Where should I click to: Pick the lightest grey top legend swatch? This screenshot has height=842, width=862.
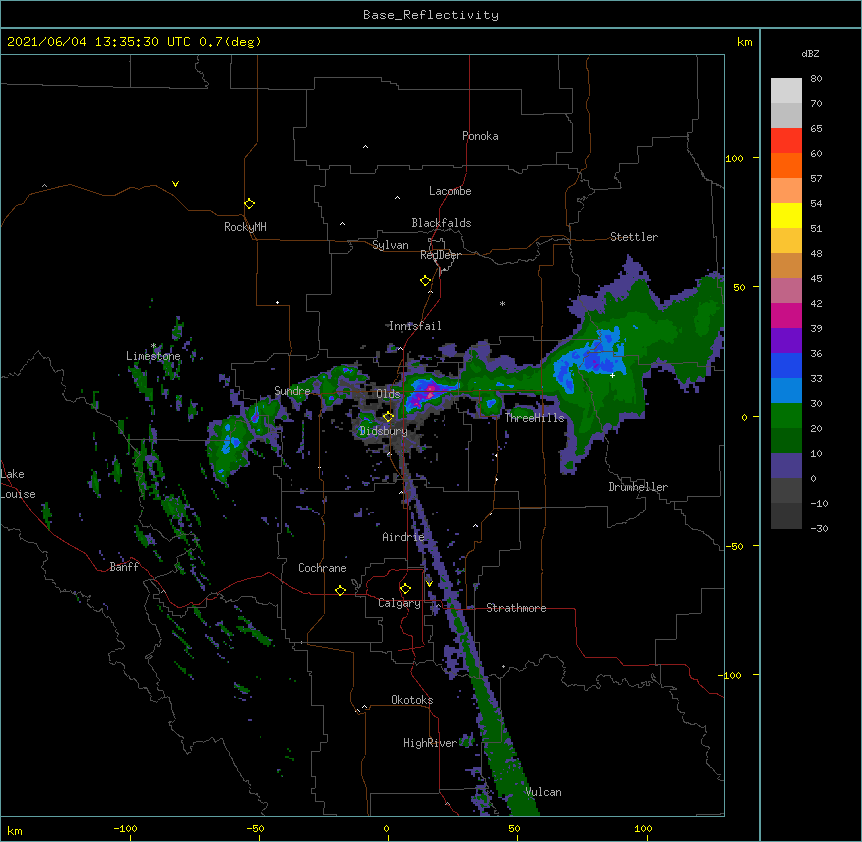[786, 91]
